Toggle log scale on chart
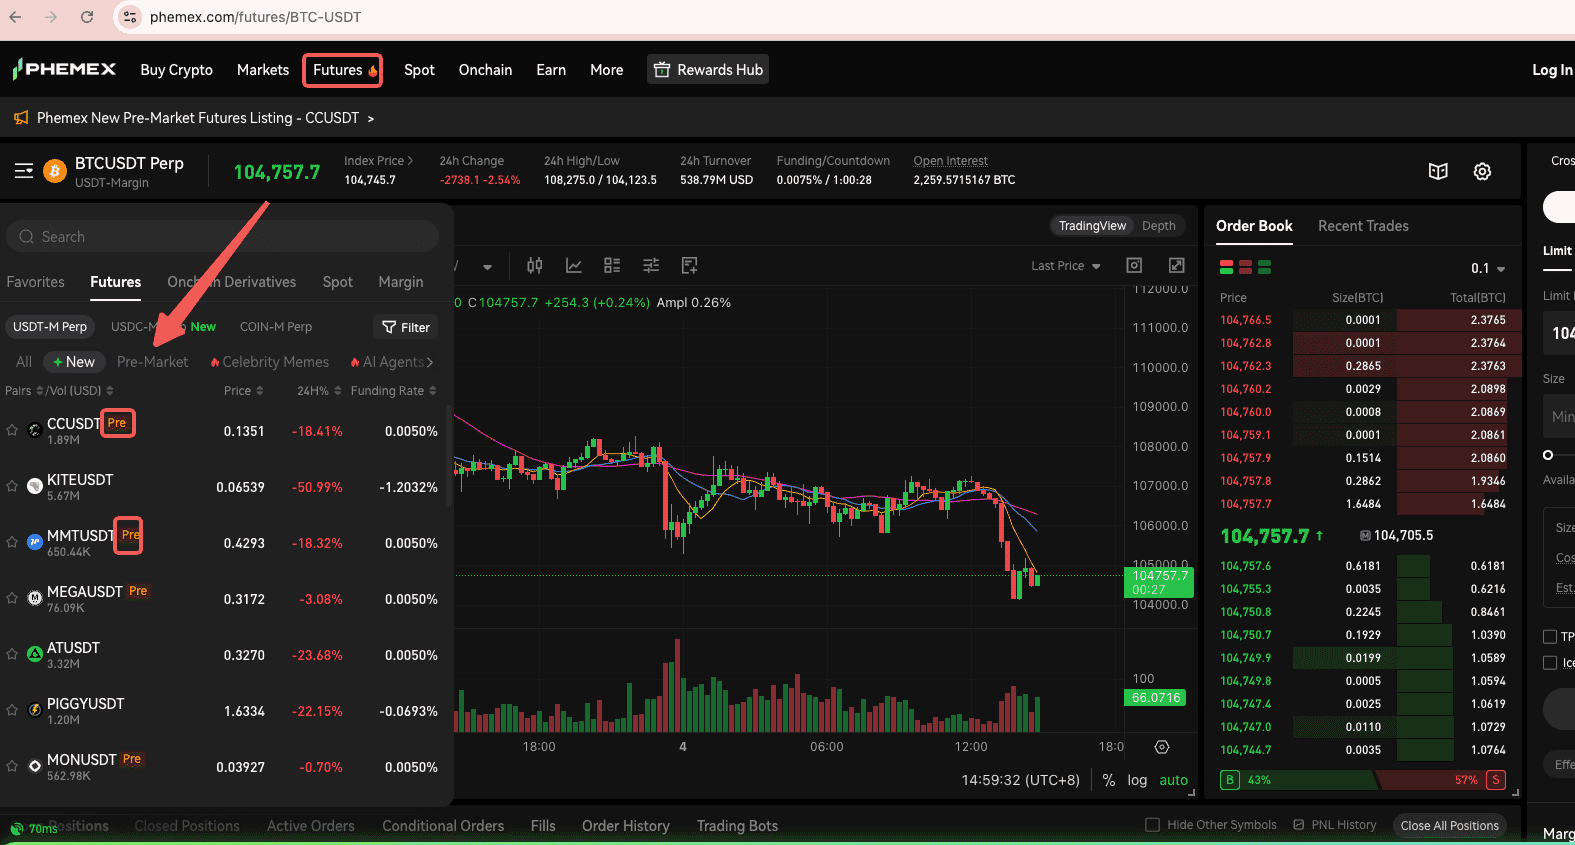 1137,780
